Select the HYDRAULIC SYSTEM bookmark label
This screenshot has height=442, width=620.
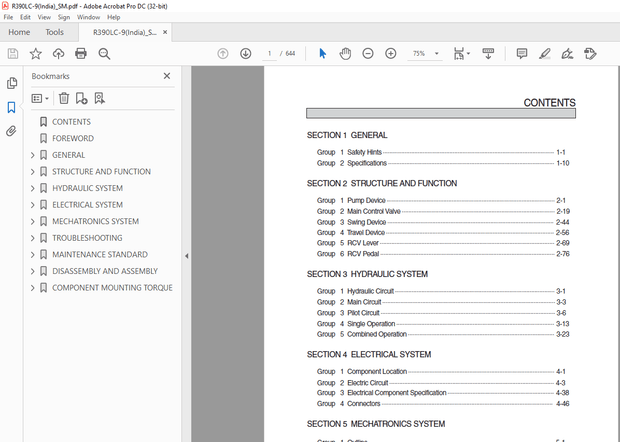tap(87, 188)
